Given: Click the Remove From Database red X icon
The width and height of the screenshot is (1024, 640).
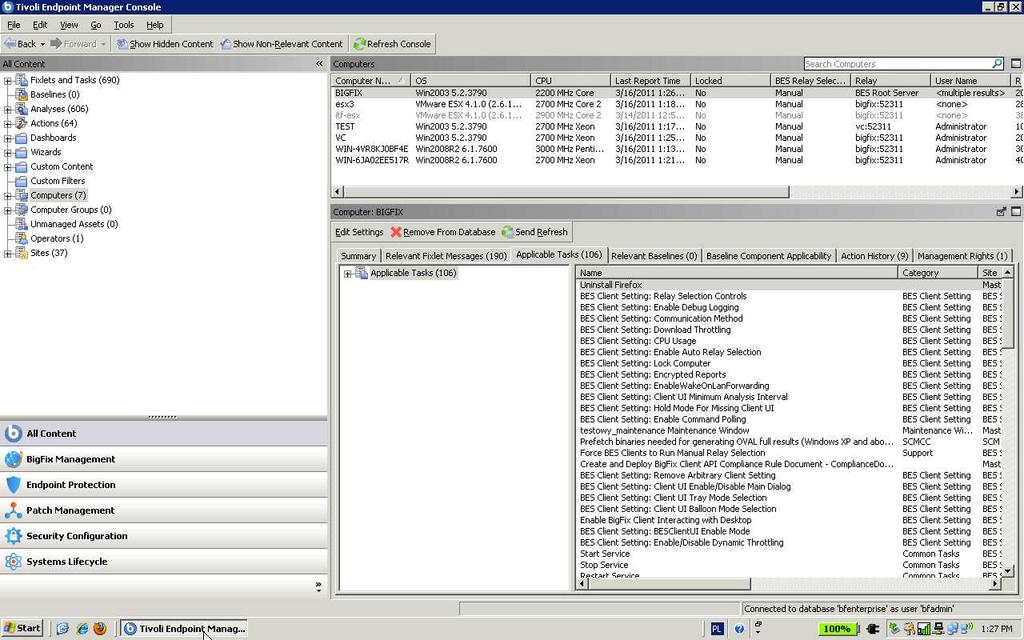Looking at the screenshot, I should coord(396,232).
